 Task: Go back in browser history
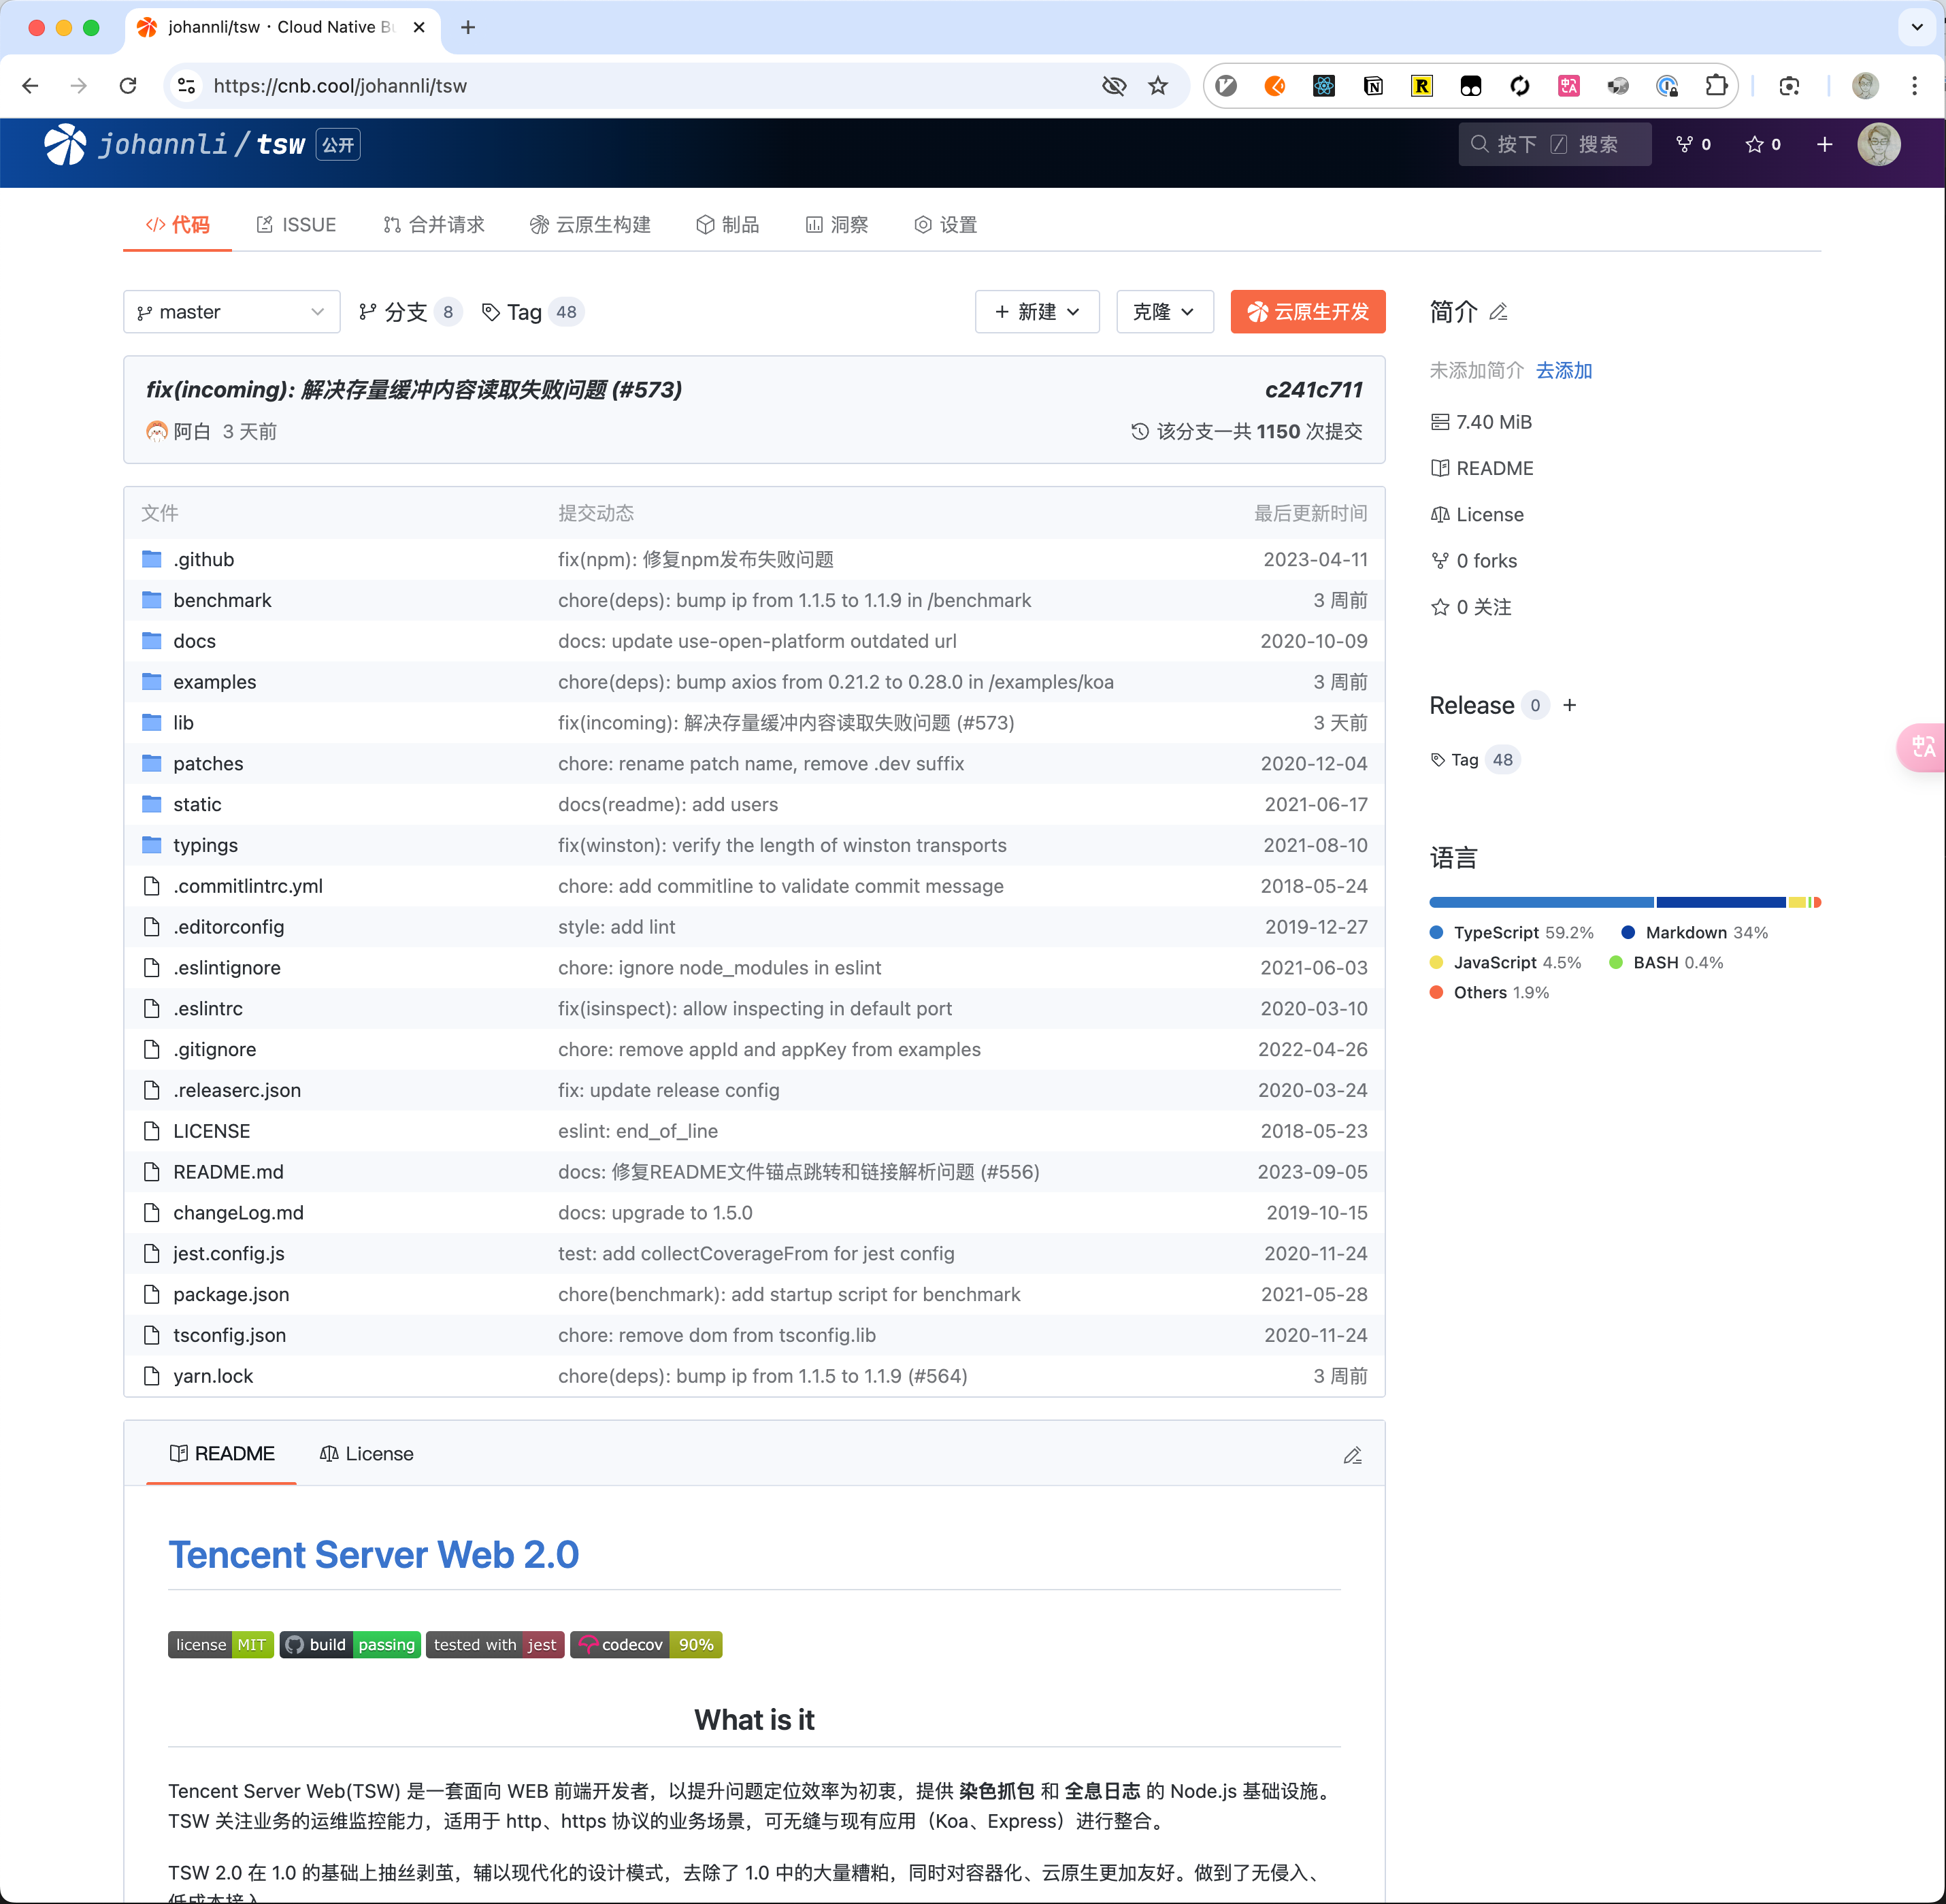pyautogui.click(x=30, y=86)
